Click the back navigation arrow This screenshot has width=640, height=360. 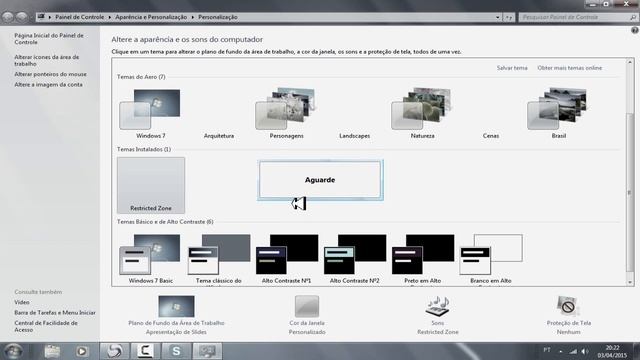point(7,17)
